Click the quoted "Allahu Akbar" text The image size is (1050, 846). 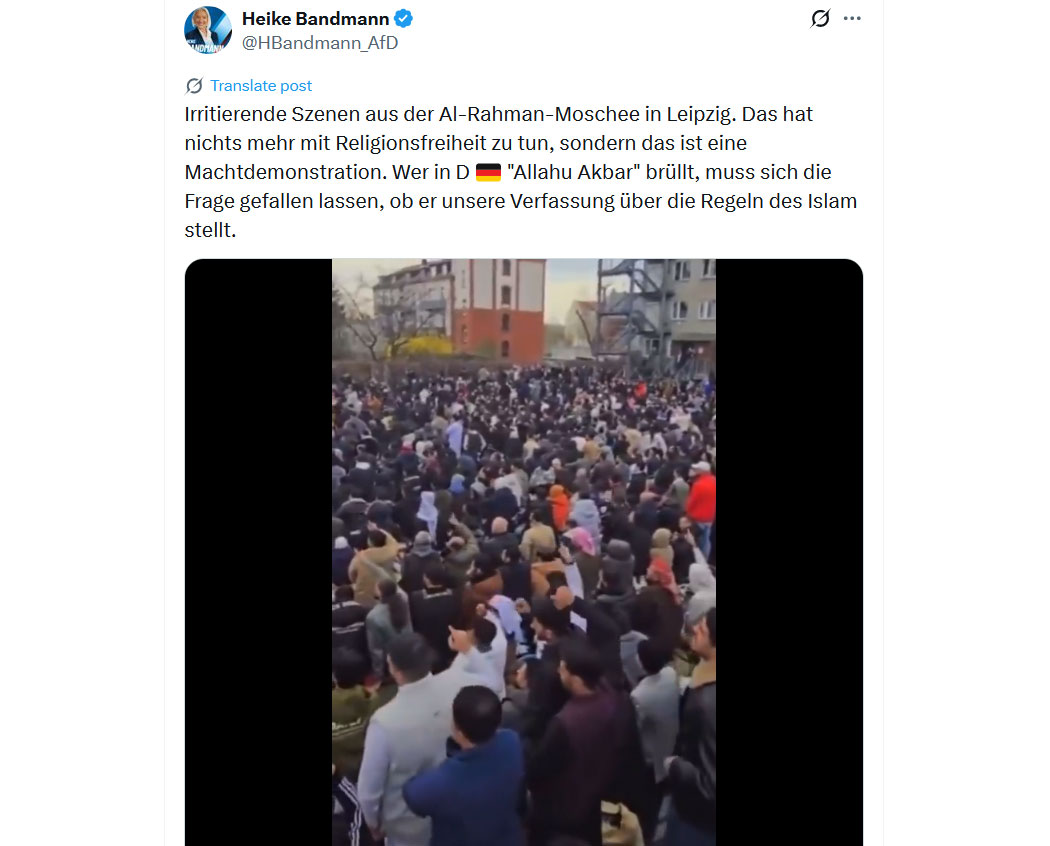[573, 172]
